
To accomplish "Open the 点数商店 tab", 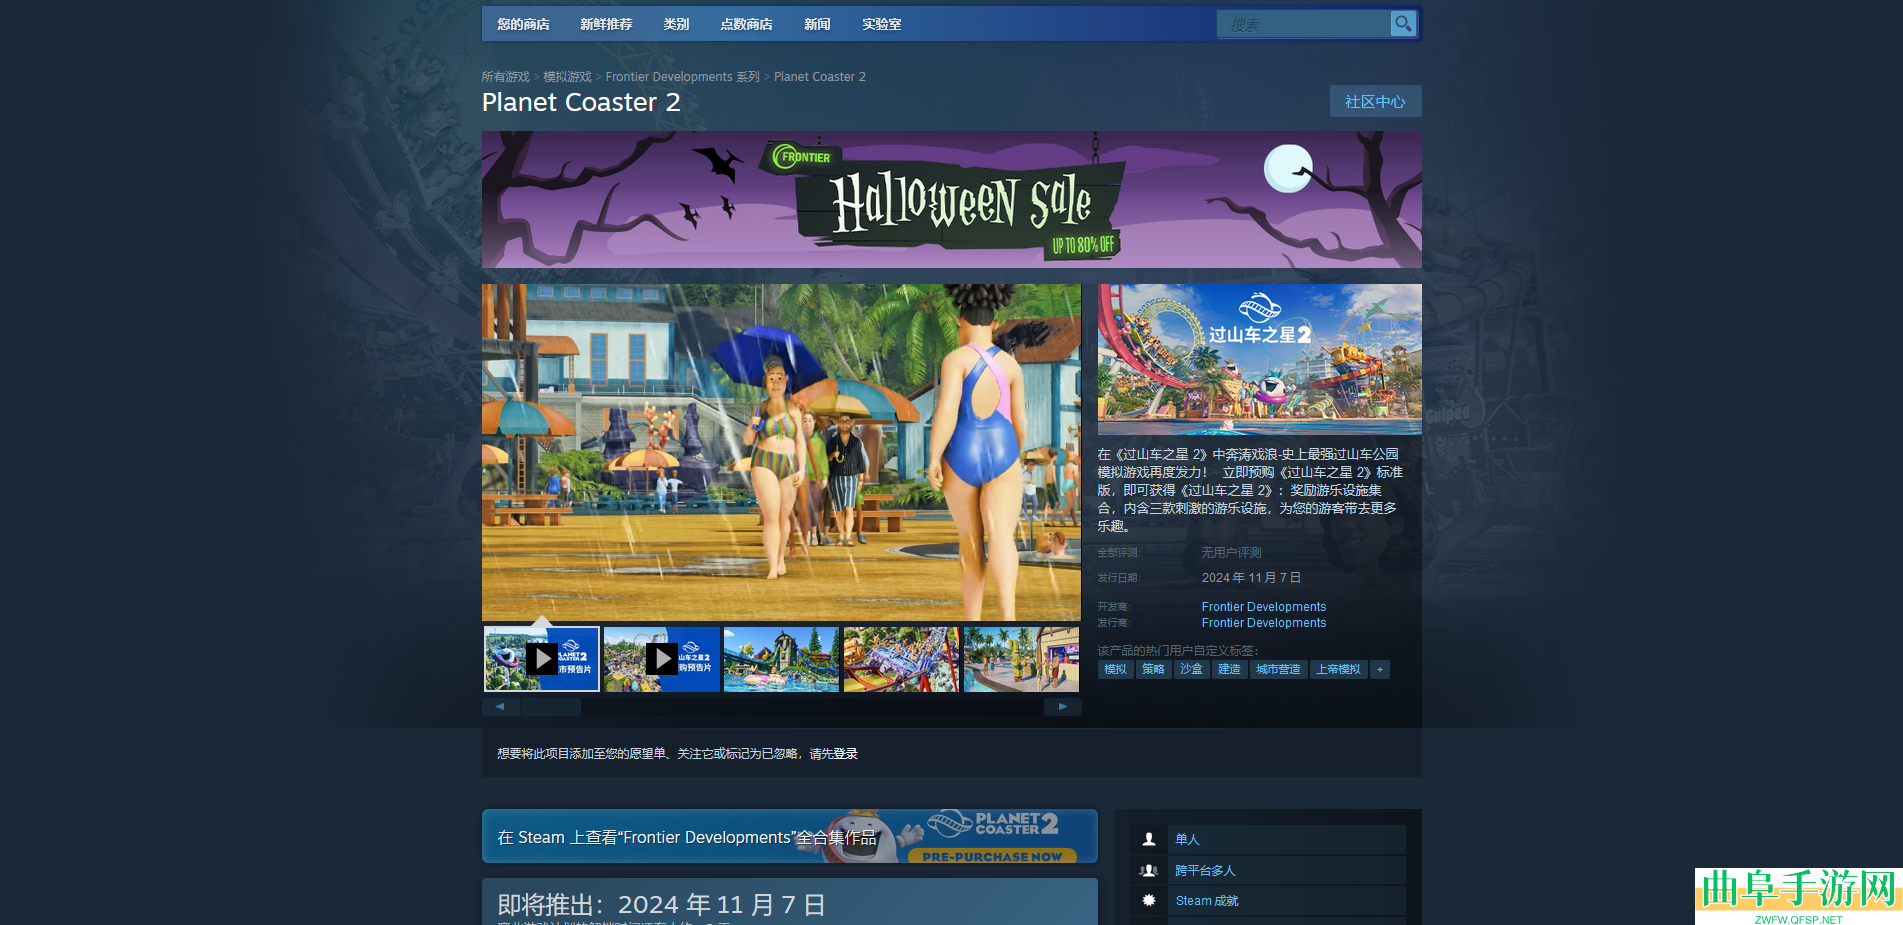I will [x=746, y=24].
